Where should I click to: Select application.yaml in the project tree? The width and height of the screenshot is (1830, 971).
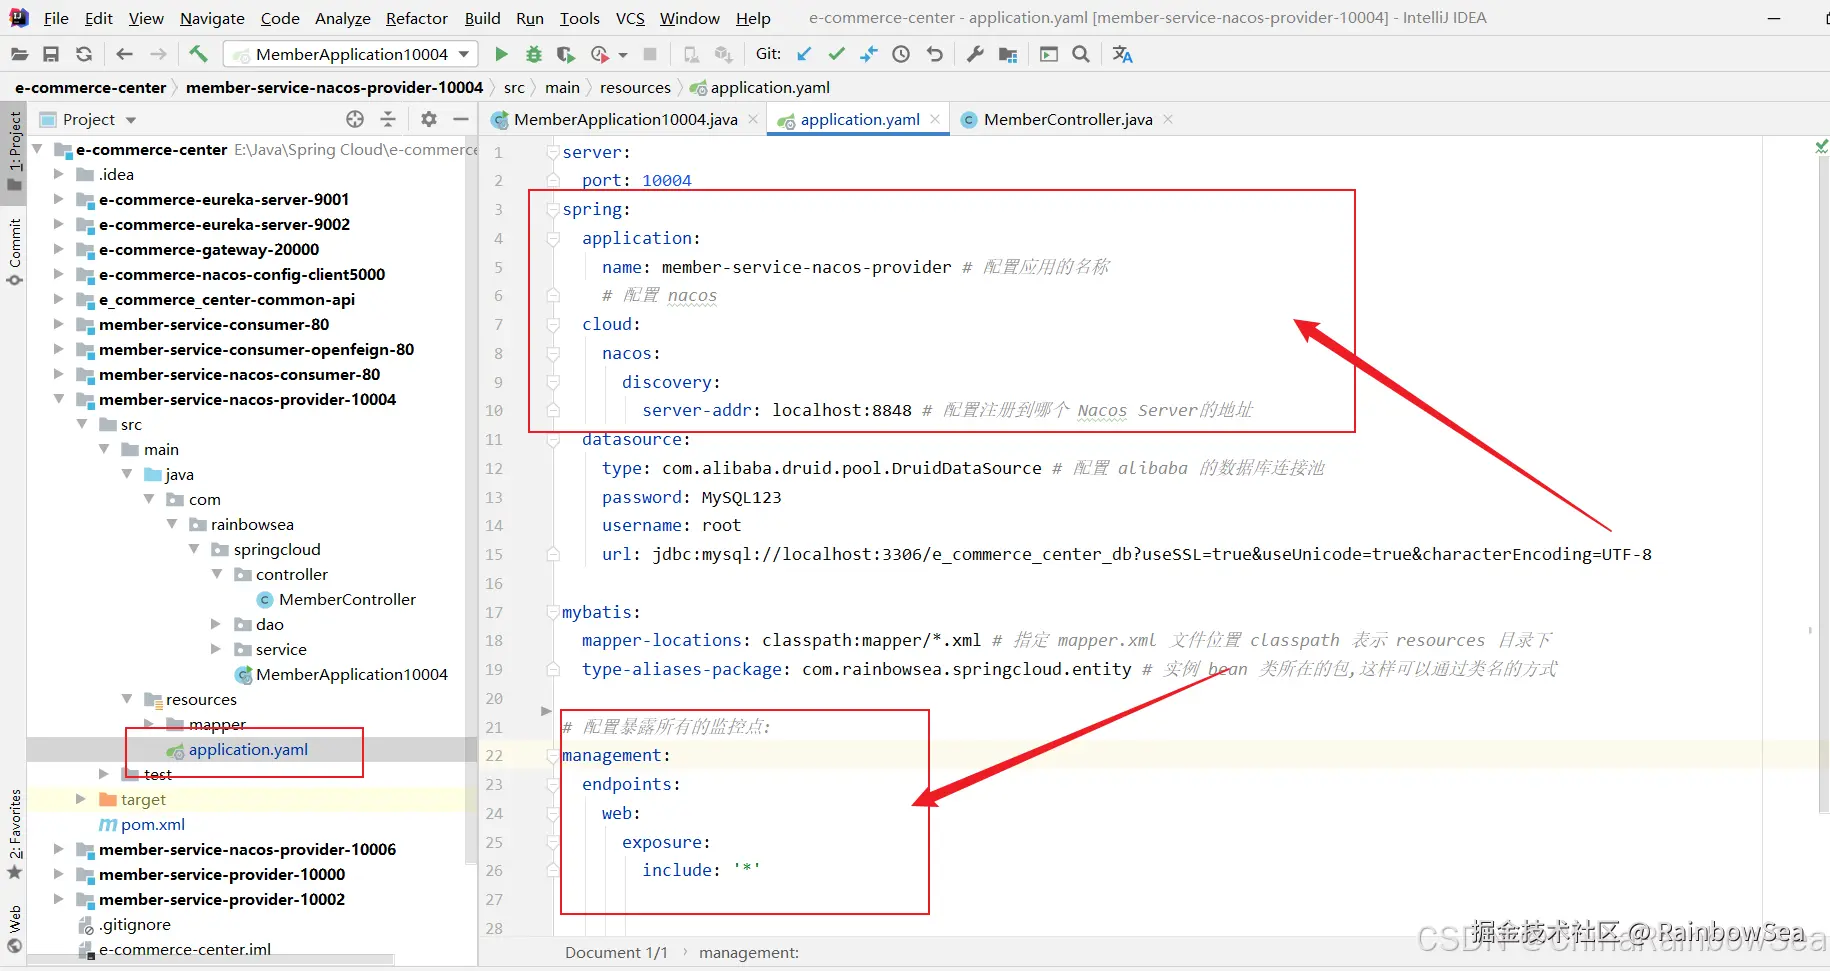pos(248,750)
